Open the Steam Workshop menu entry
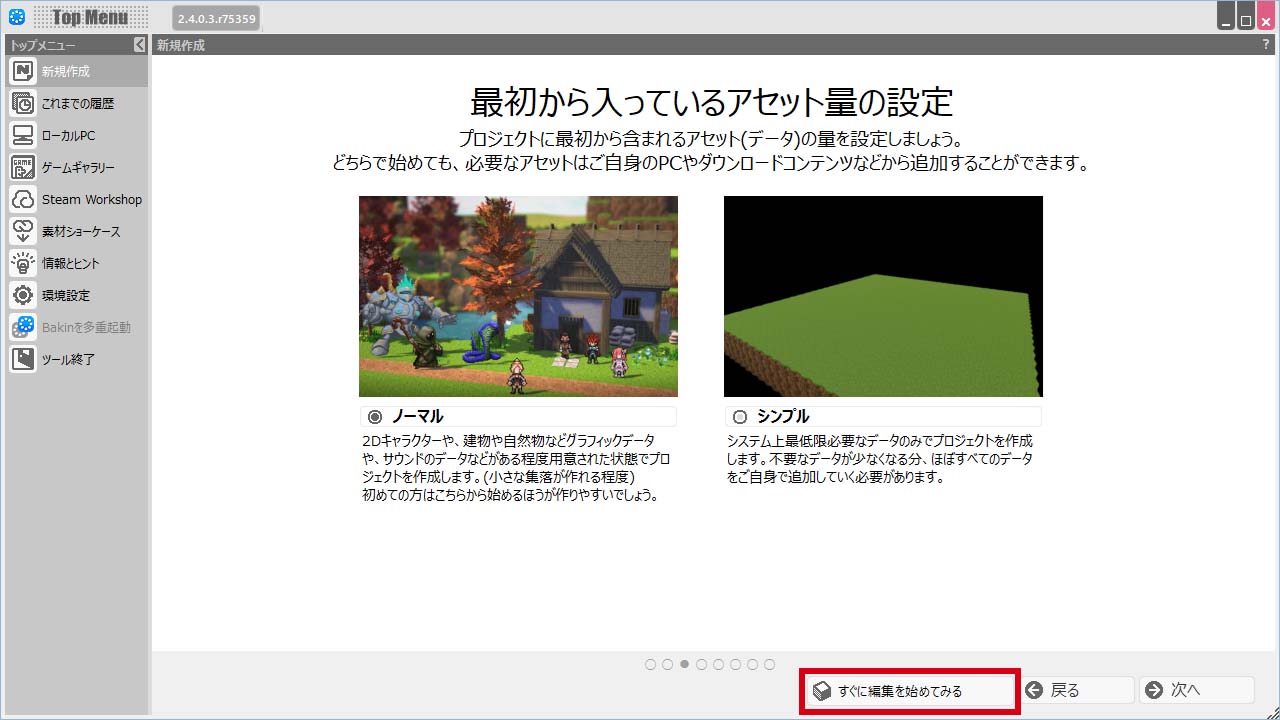This screenshot has width=1280, height=720. (x=77, y=199)
